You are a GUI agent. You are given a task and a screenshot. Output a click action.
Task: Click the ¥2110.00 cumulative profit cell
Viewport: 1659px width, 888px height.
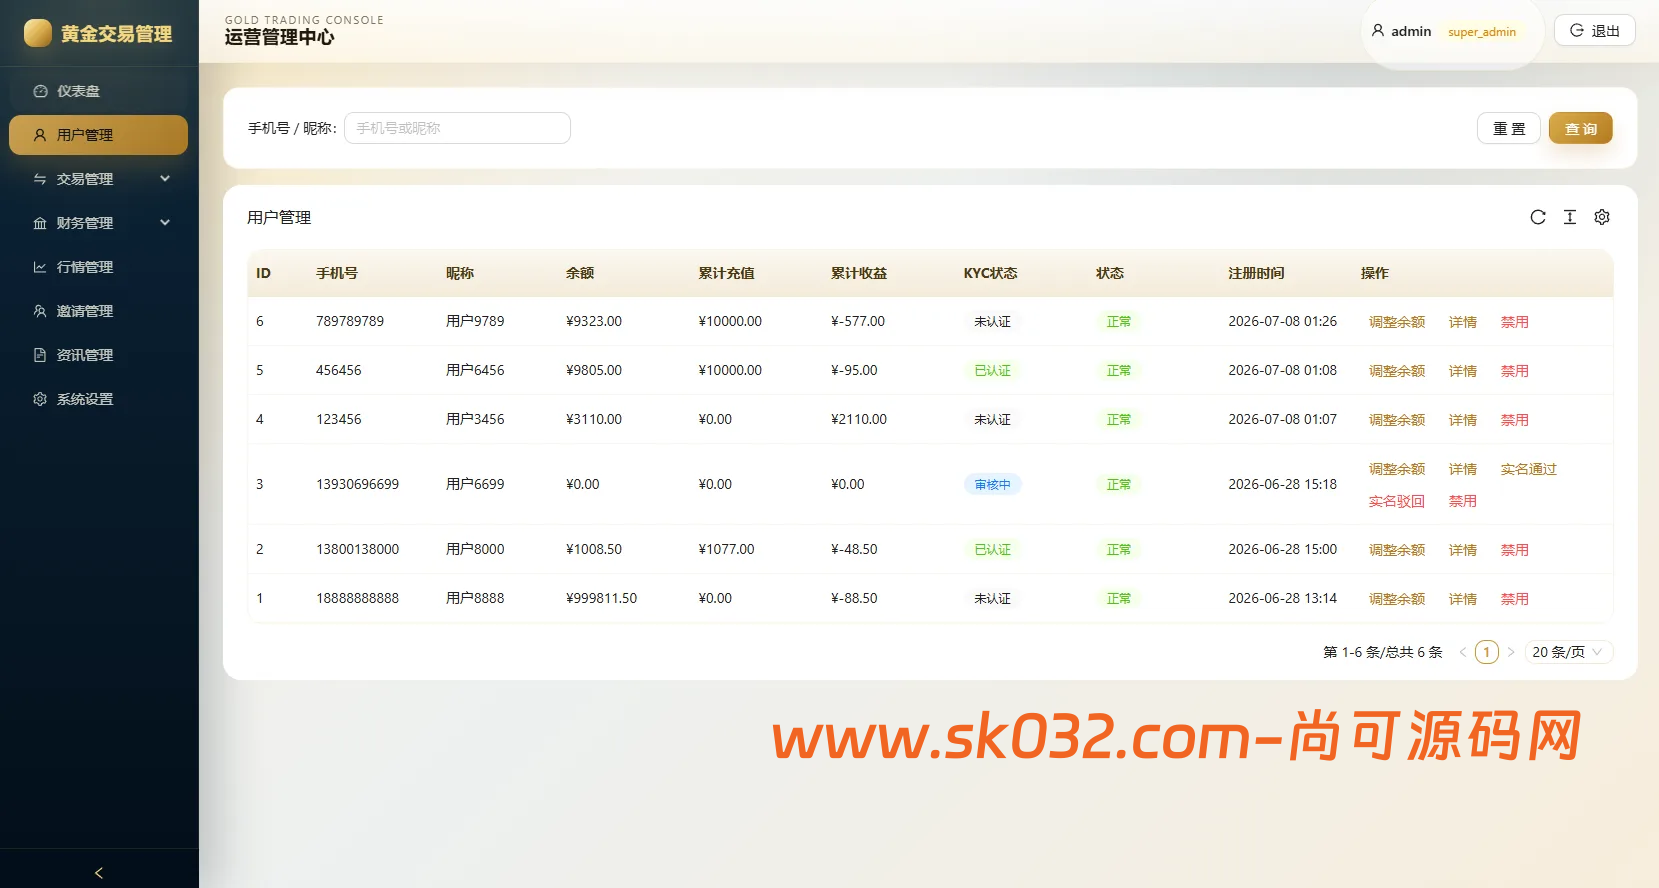click(859, 419)
